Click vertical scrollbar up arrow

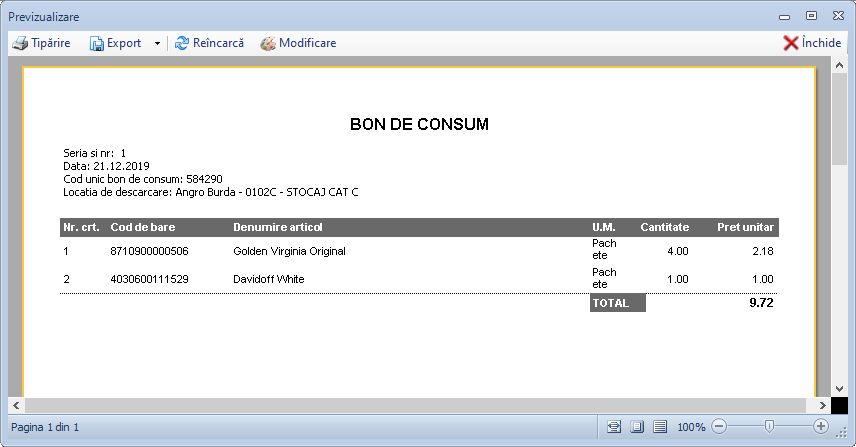pyautogui.click(x=840, y=67)
